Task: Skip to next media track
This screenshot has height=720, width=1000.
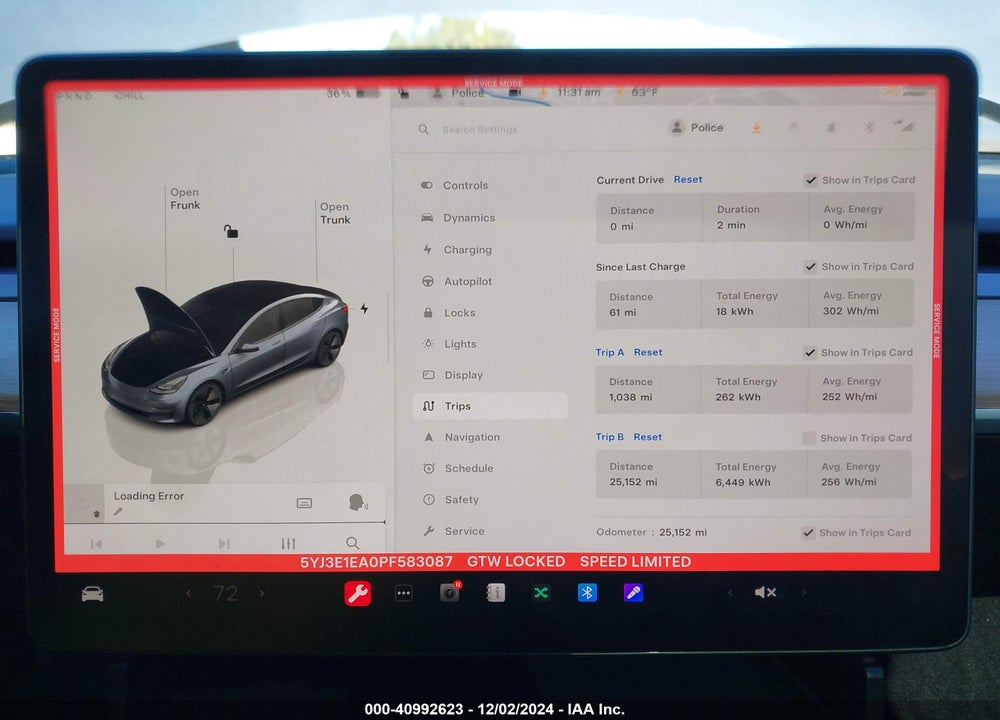Action: [224, 544]
